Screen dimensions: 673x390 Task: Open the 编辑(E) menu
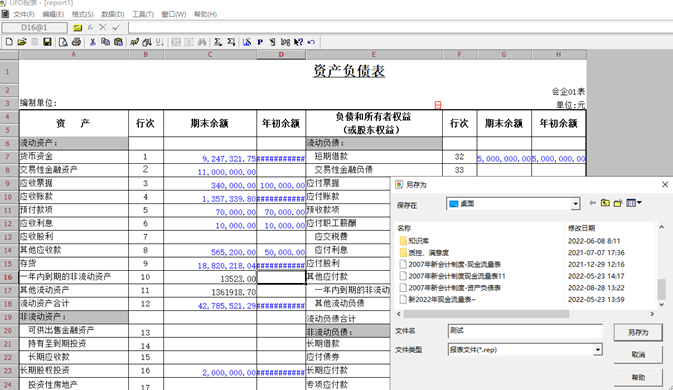(x=53, y=14)
